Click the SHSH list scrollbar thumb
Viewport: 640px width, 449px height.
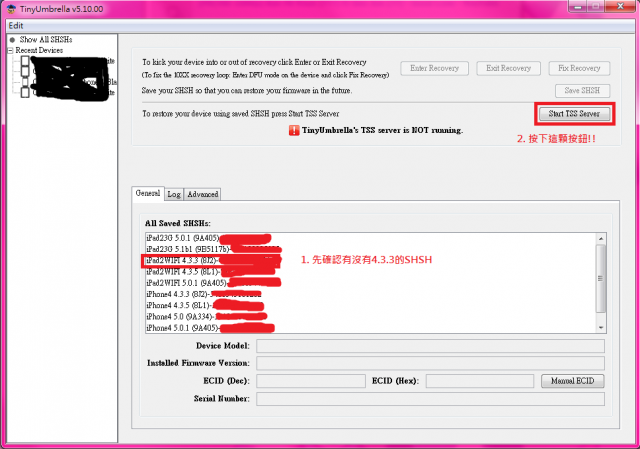coord(601,278)
